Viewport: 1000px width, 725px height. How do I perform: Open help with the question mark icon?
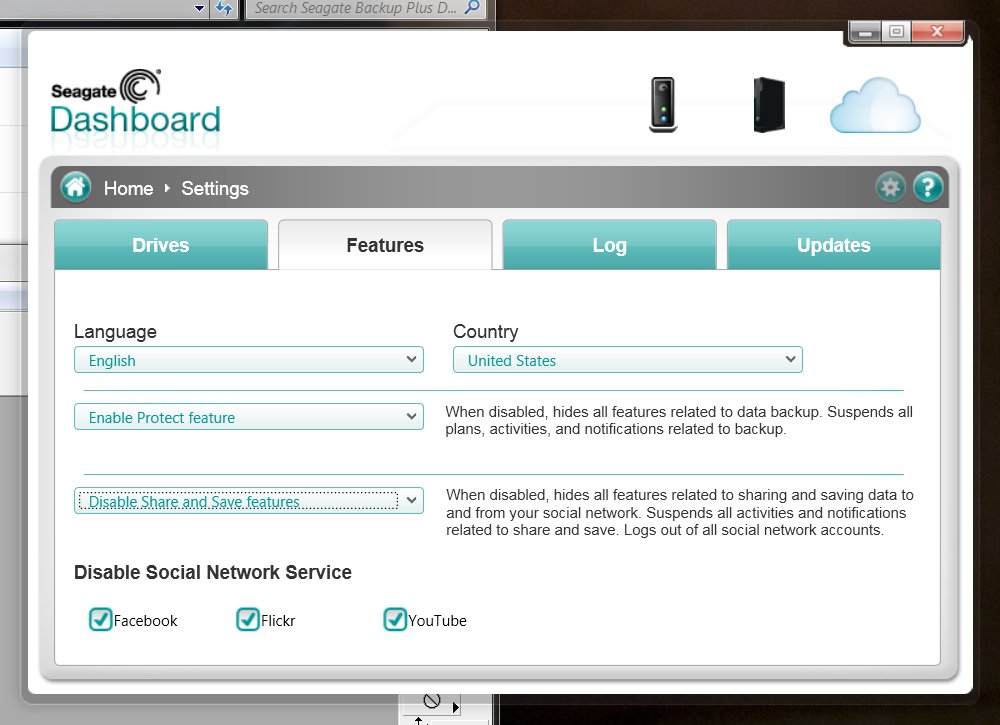click(x=928, y=187)
